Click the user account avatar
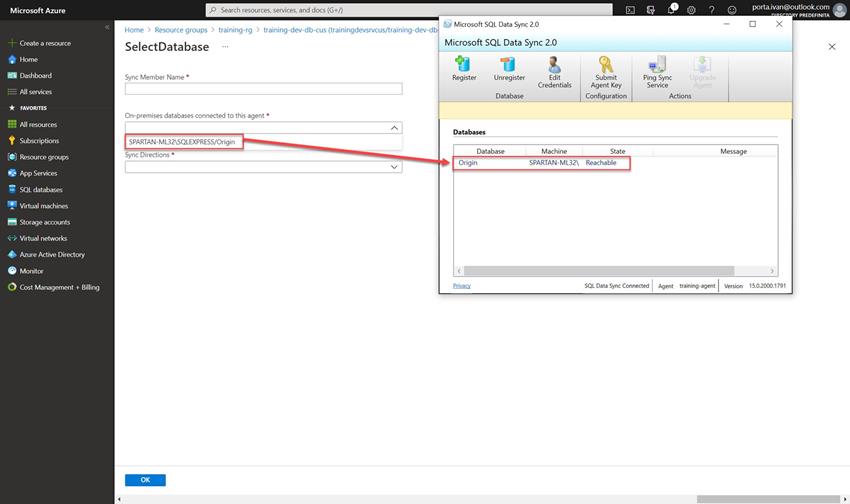This screenshot has height=504, width=850. coord(839,10)
